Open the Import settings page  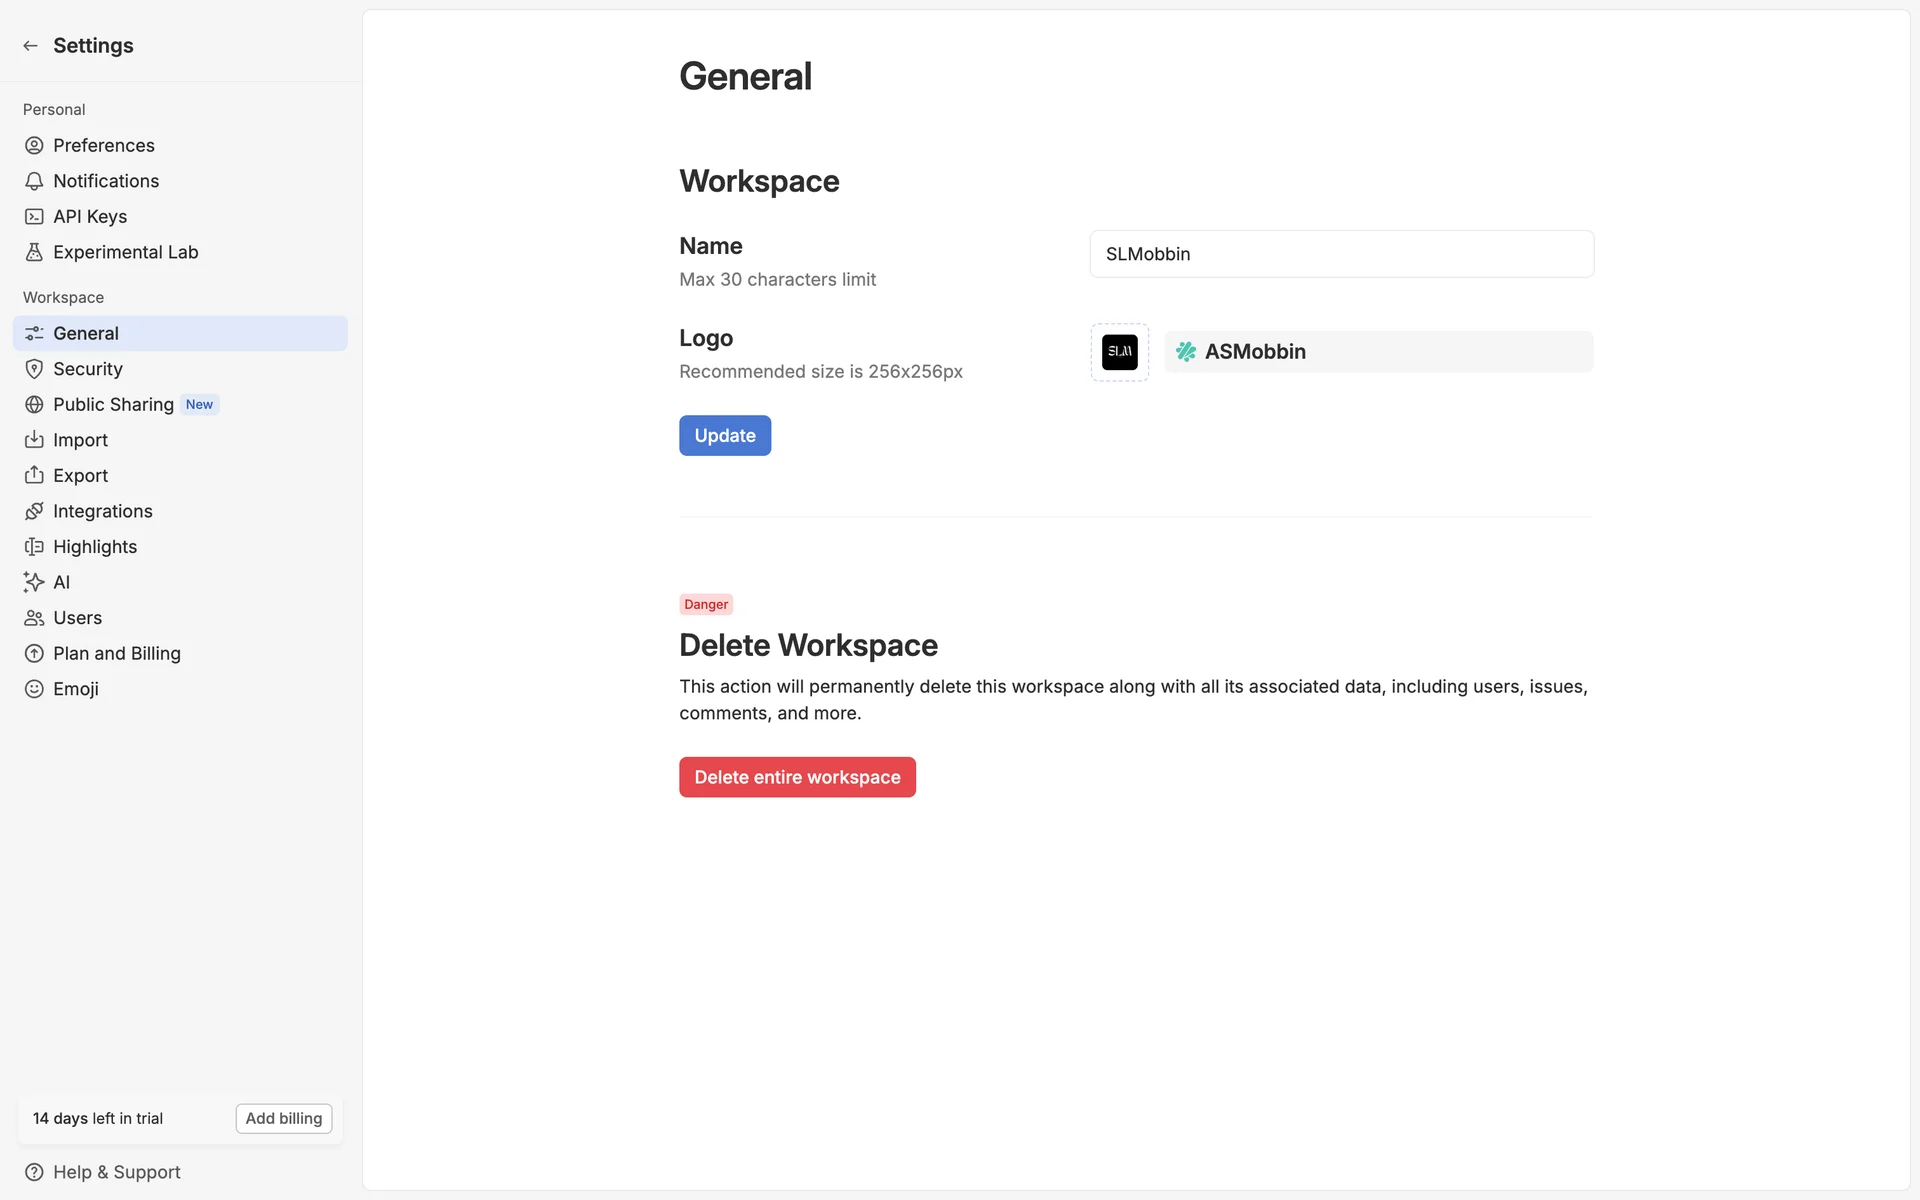pyautogui.click(x=80, y=440)
